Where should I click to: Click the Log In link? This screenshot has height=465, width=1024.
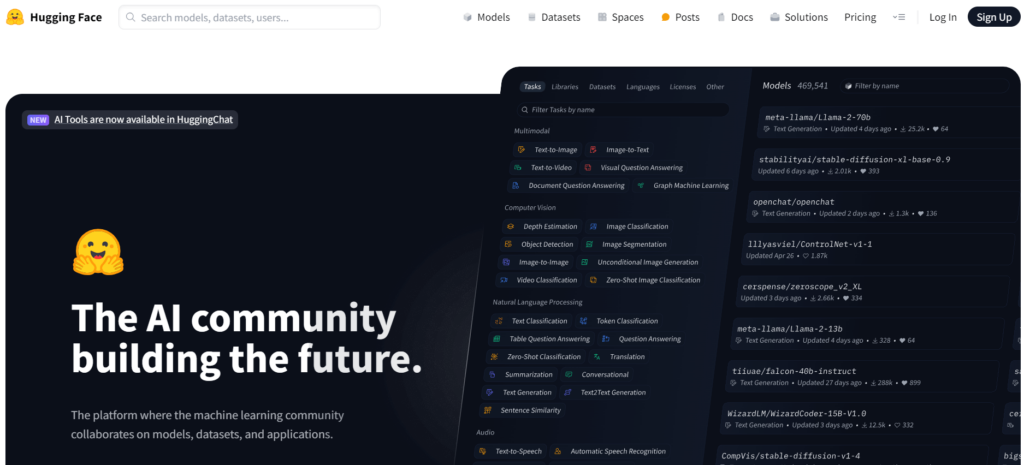point(943,18)
